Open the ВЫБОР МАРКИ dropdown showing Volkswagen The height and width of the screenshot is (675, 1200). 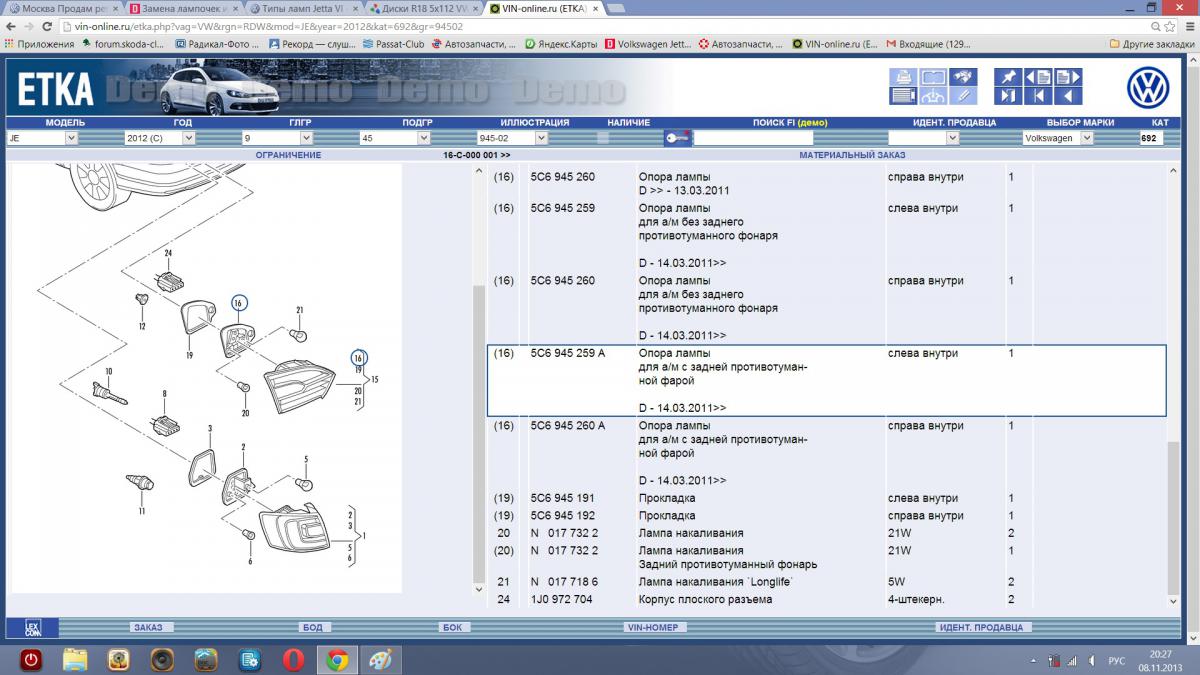[x=1058, y=138]
